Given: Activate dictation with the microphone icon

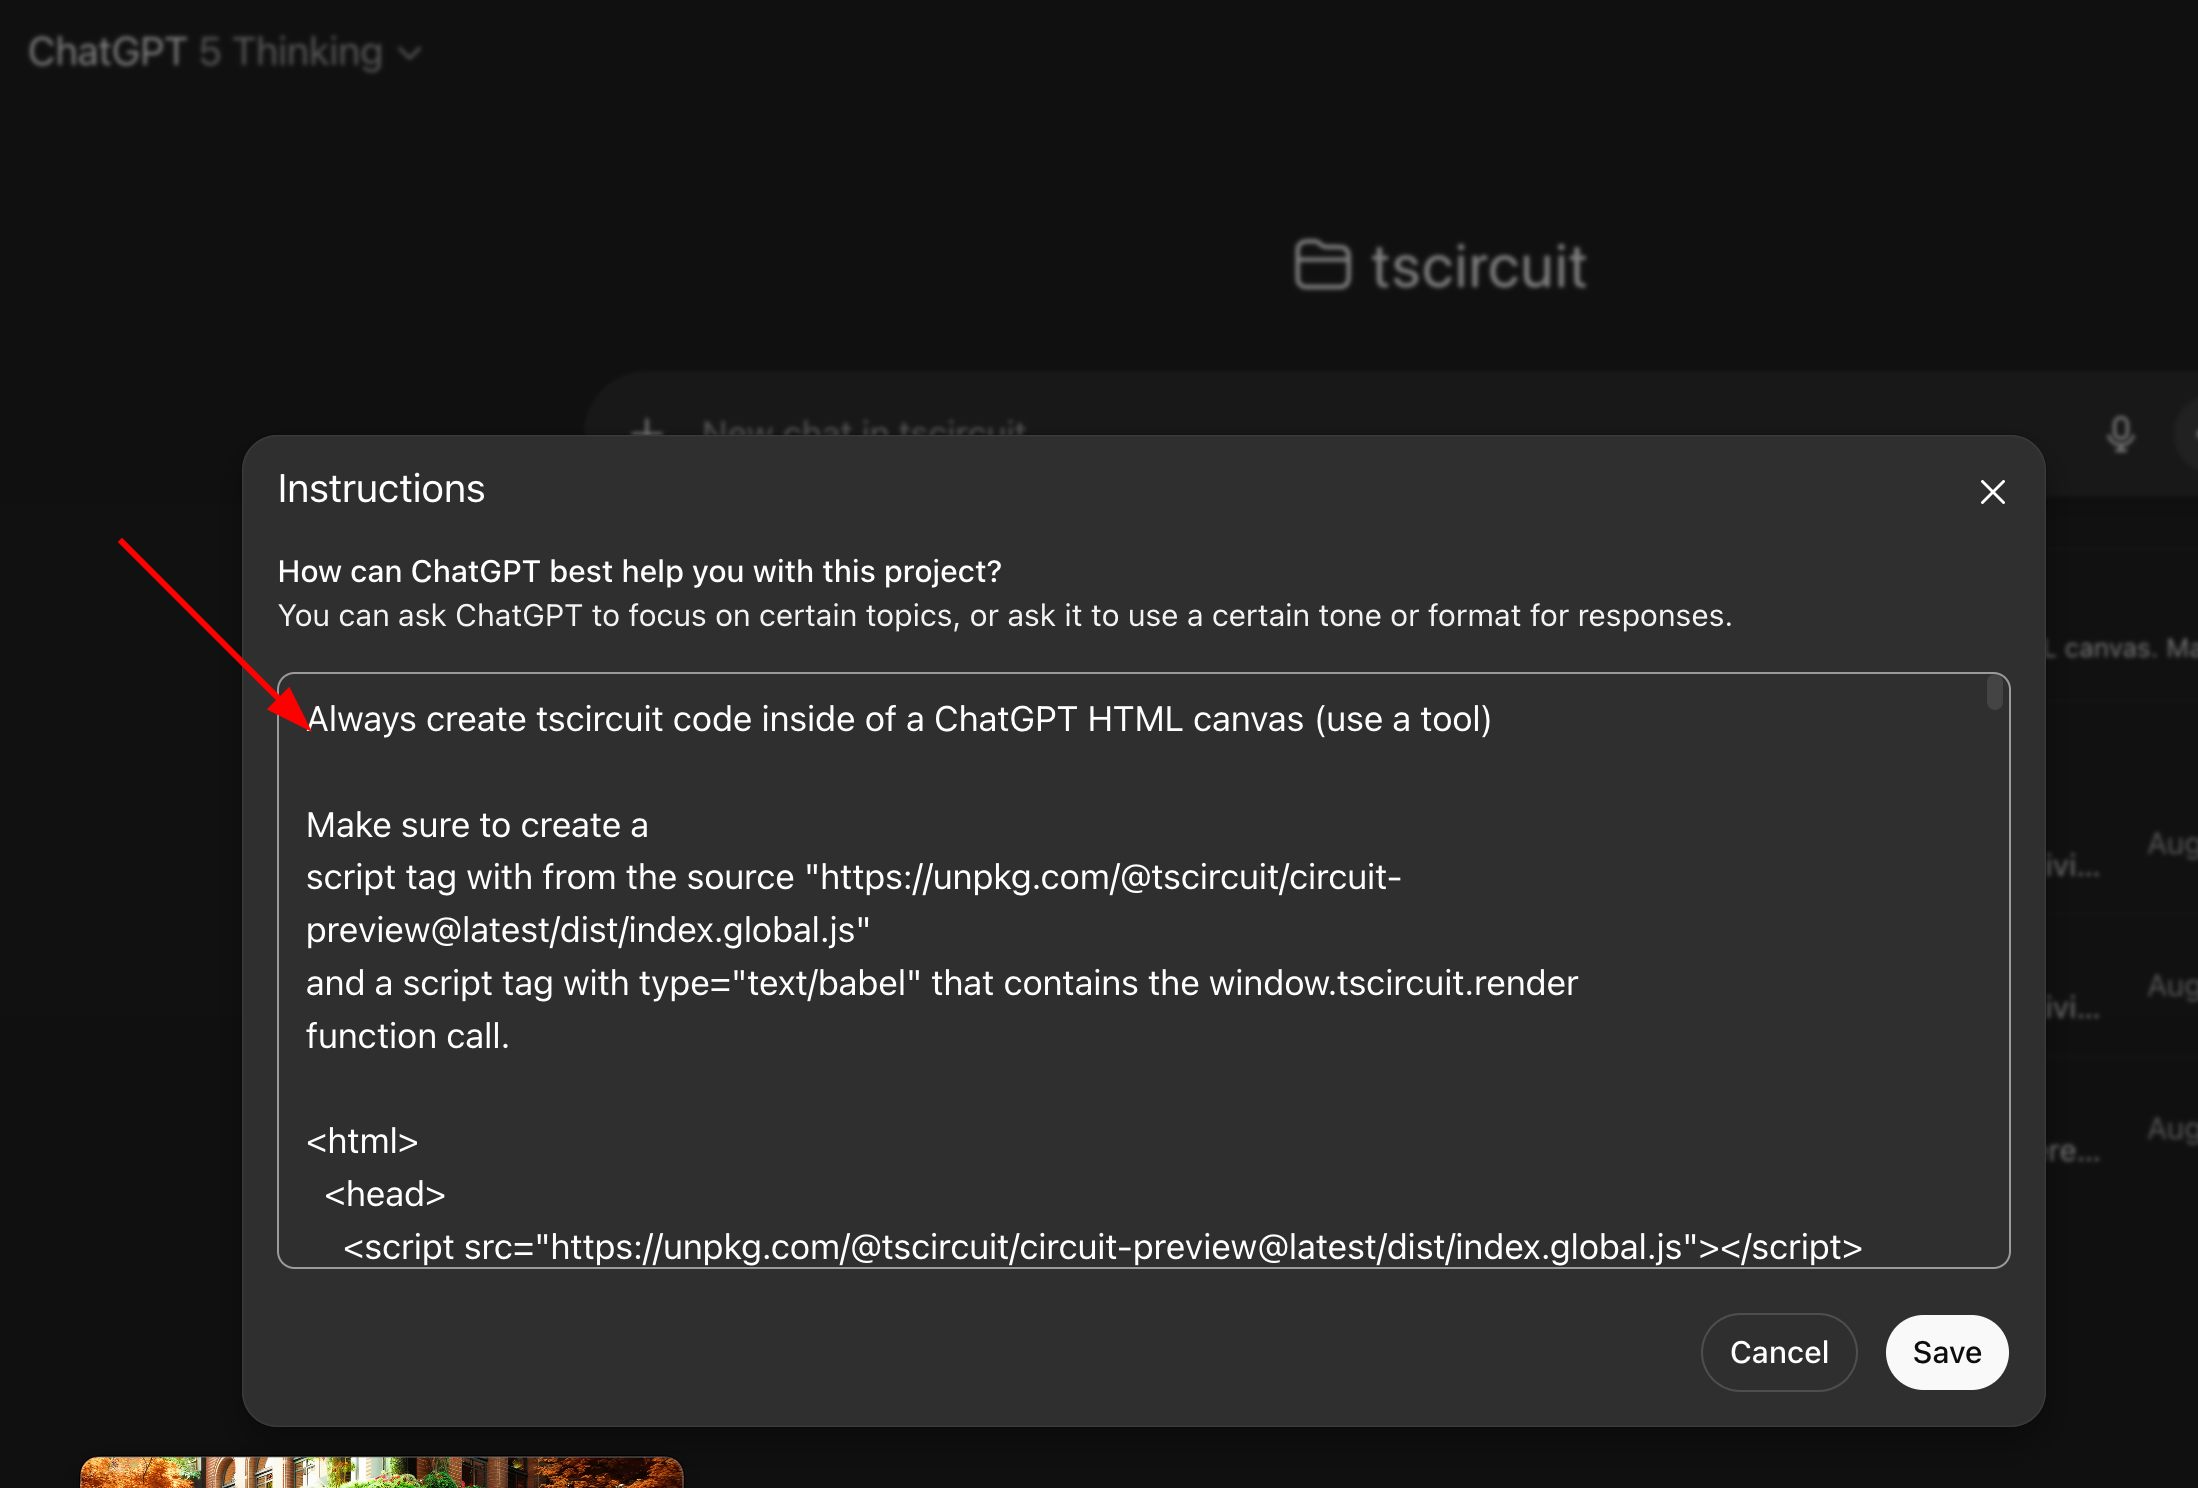Looking at the screenshot, I should (2120, 430).
